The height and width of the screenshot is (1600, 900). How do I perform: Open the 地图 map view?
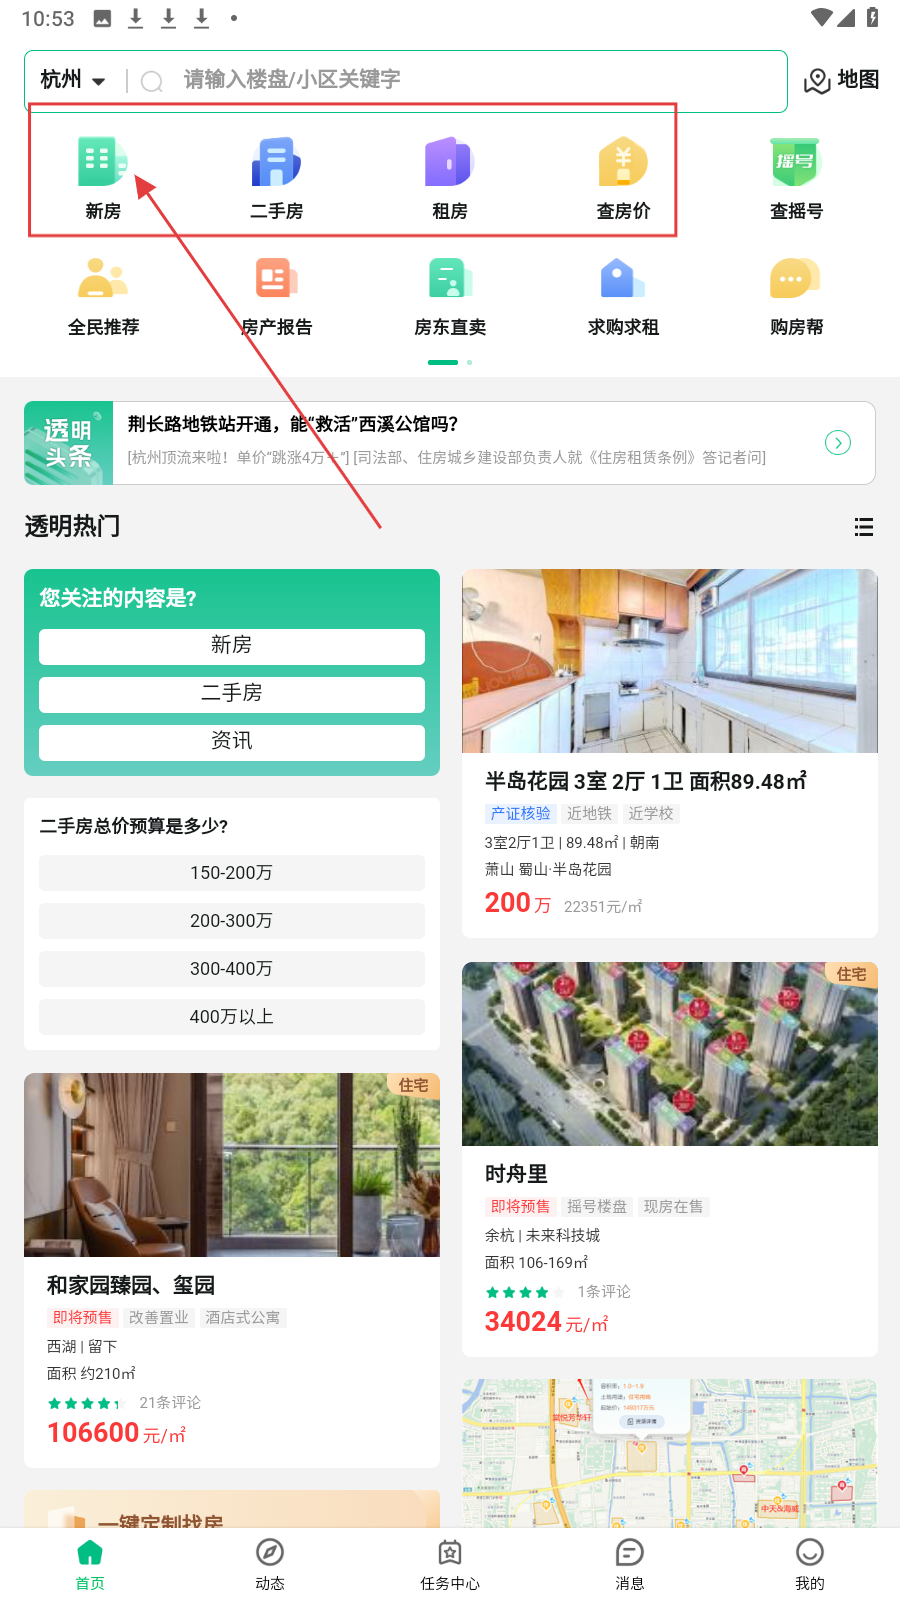coord(842,80)
